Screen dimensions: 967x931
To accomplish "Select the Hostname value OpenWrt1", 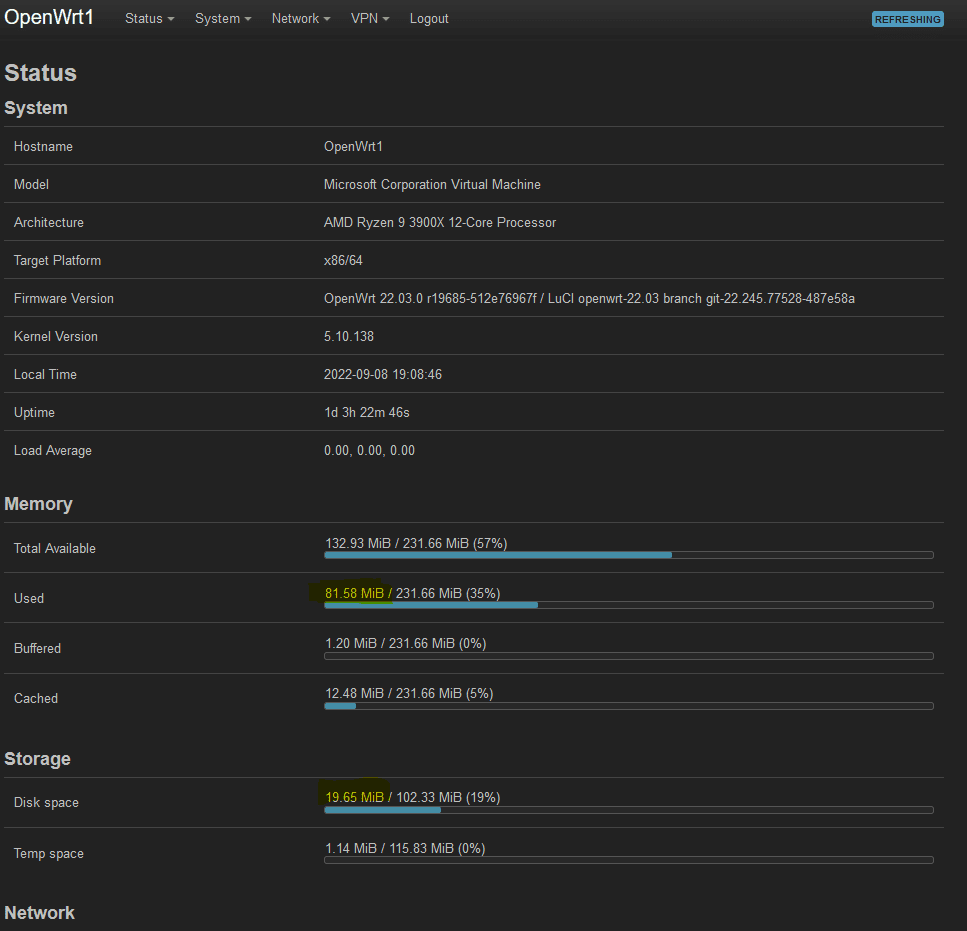I will click(x=353, y=146).
